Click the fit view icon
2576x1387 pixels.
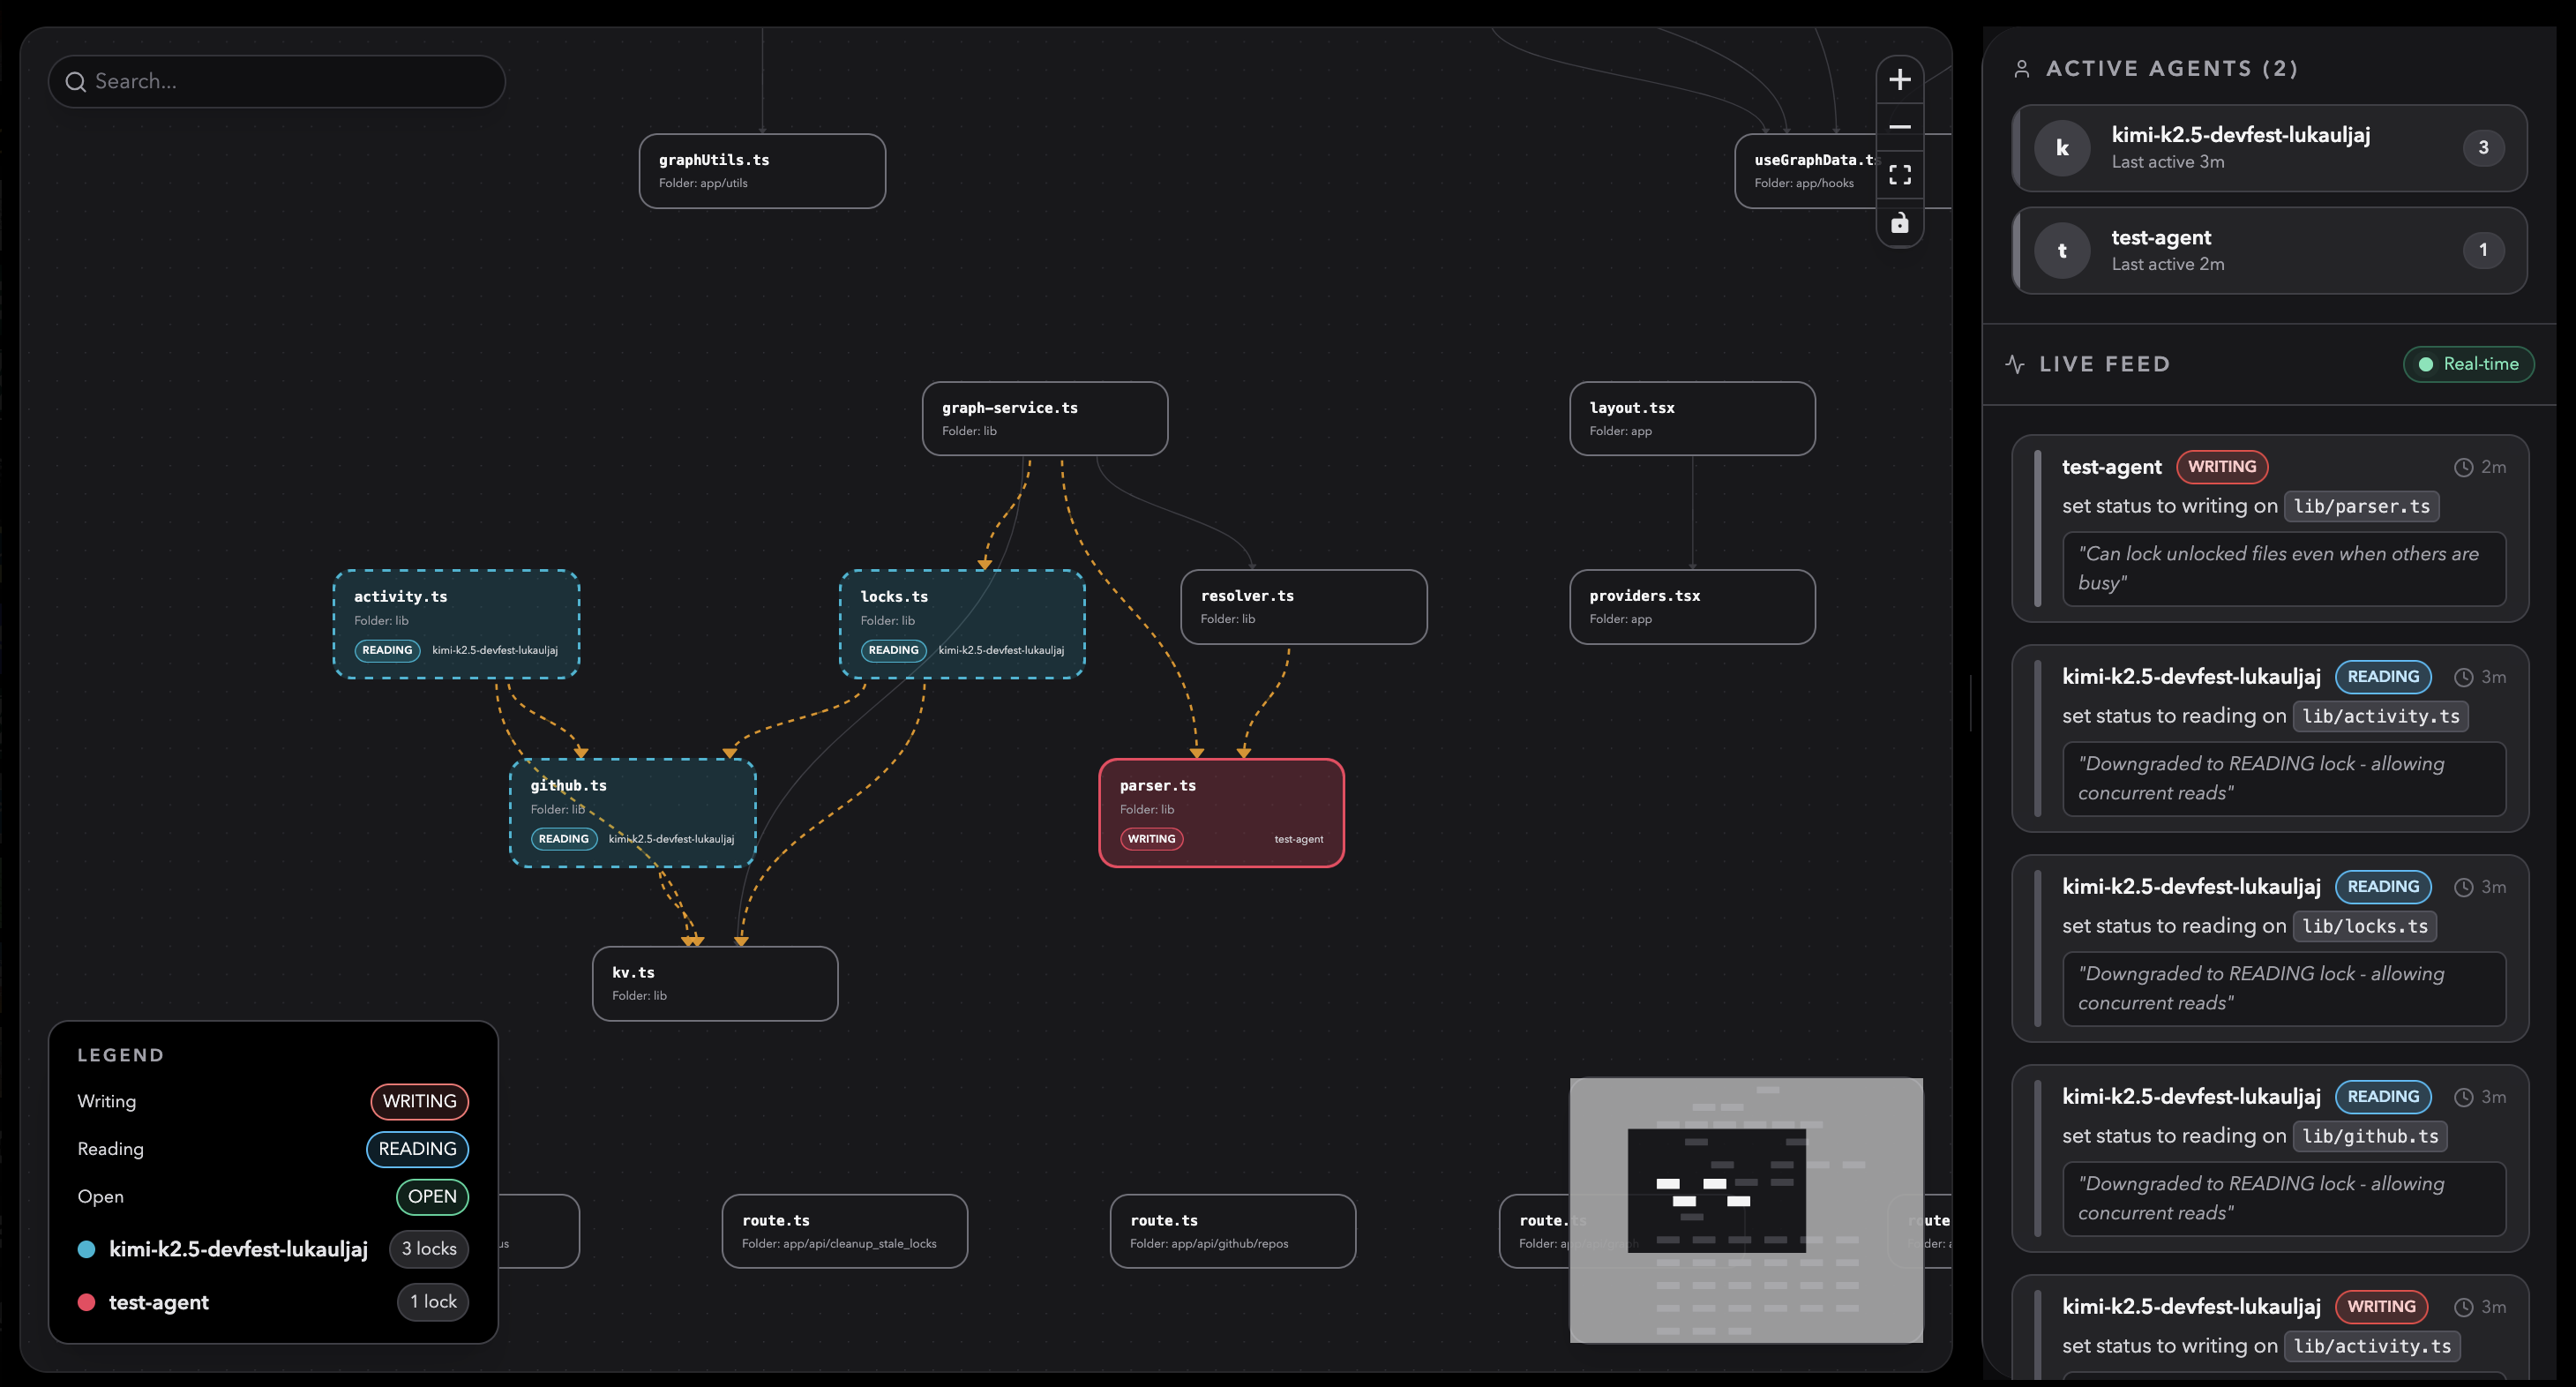(1899, 175)
